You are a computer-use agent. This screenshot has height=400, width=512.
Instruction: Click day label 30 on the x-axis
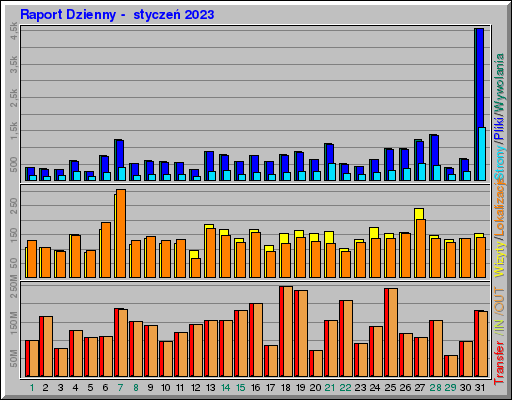tap(466, 388)
